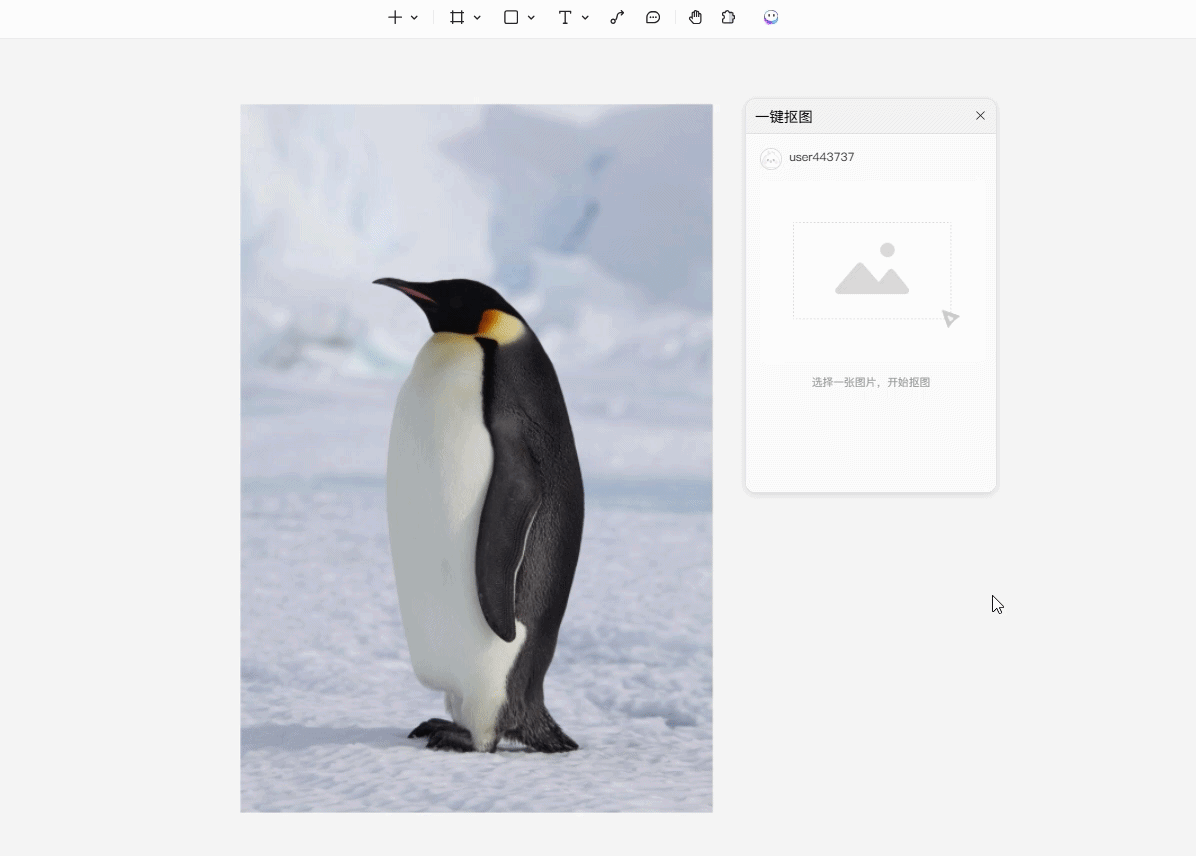Click the 选择一张图片，开始抠图 hint text

[x=870, y=382]
